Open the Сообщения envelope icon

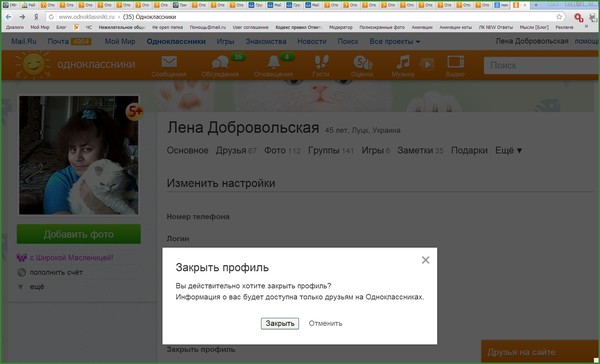[169, 62]
